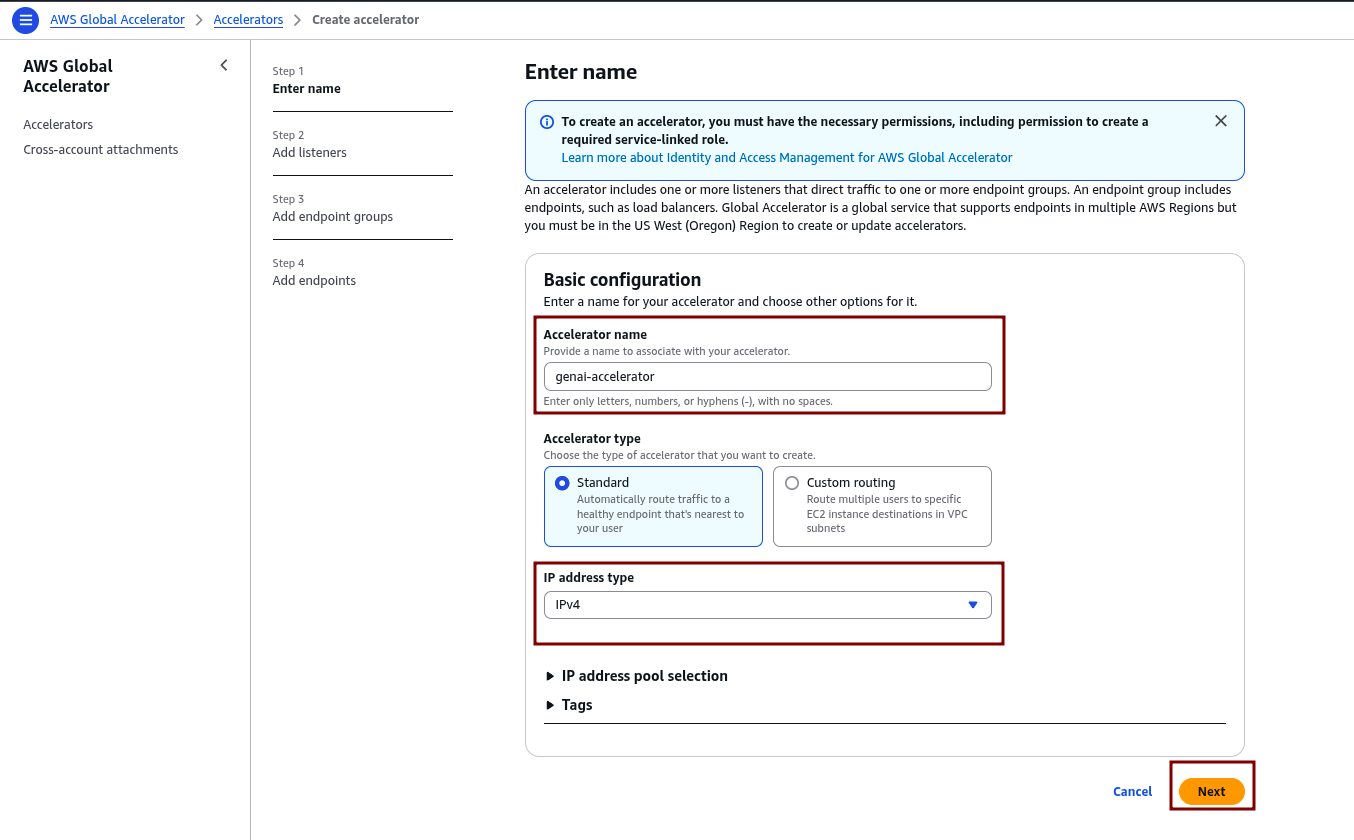Open the hamburger navigation menu icon
Image resolution: width=1354 pixels, height=840 pixels.
coord(26,20)
